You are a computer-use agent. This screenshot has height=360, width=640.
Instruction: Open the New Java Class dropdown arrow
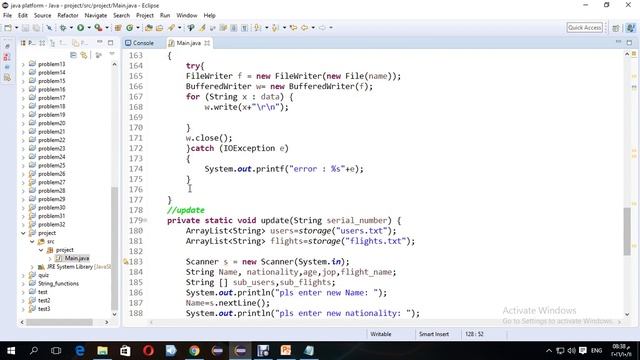coord(138,28)
